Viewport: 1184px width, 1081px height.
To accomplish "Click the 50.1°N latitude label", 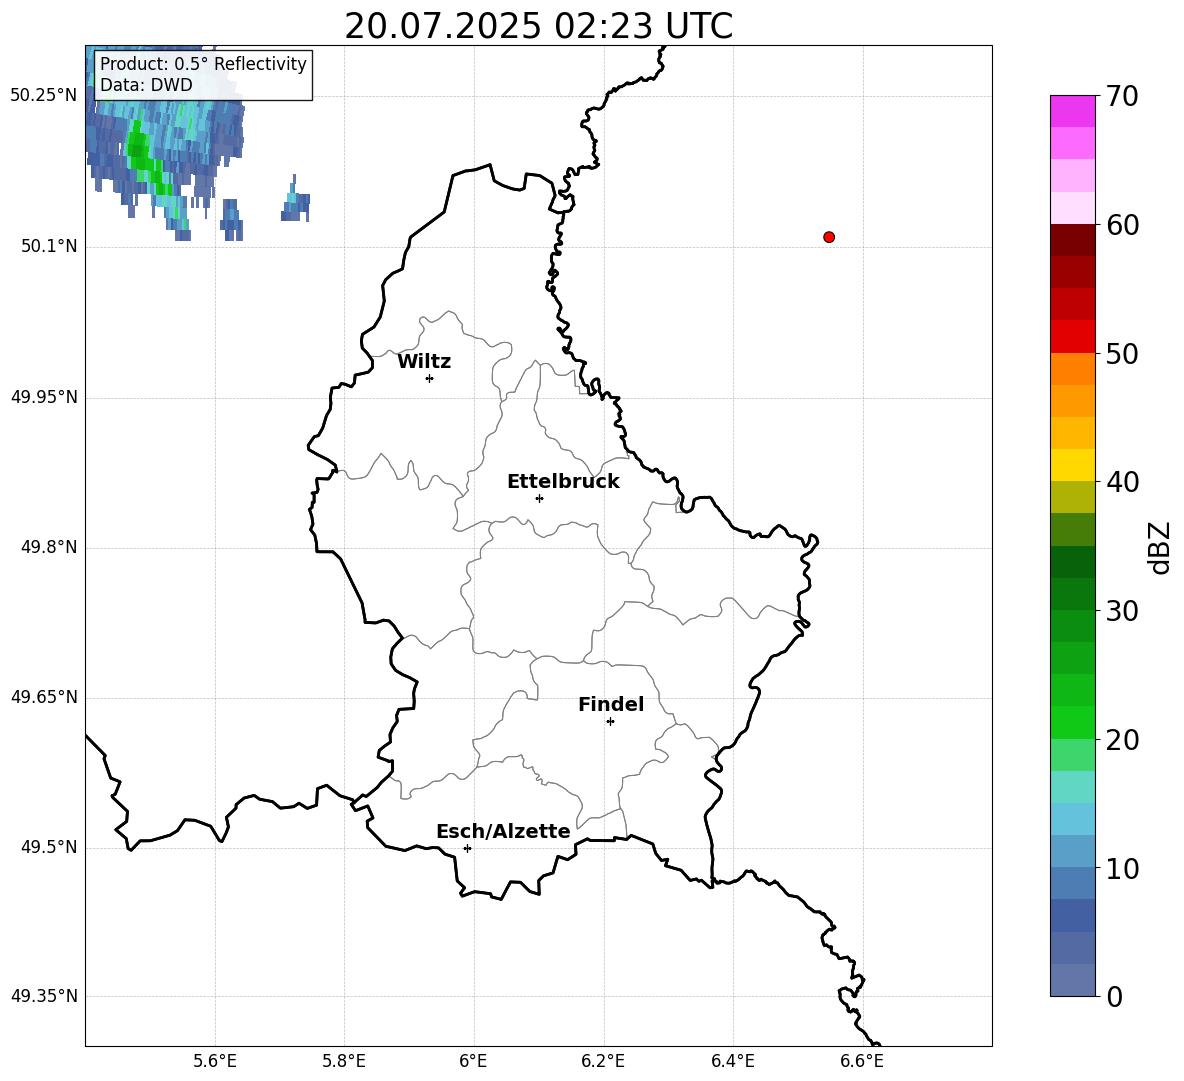I will 49,246.
